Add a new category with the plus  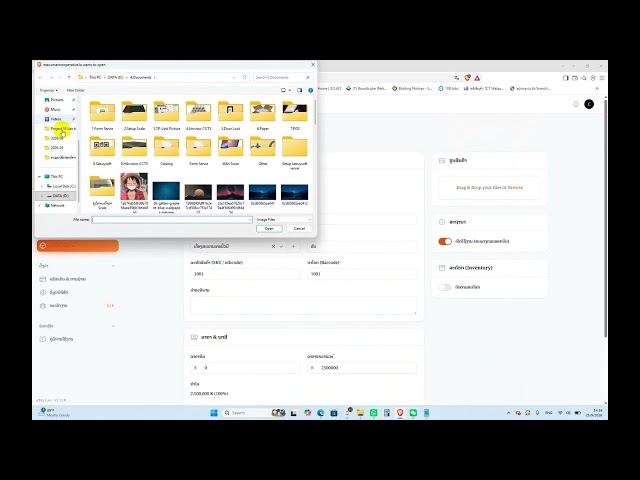tap(293, 247)
